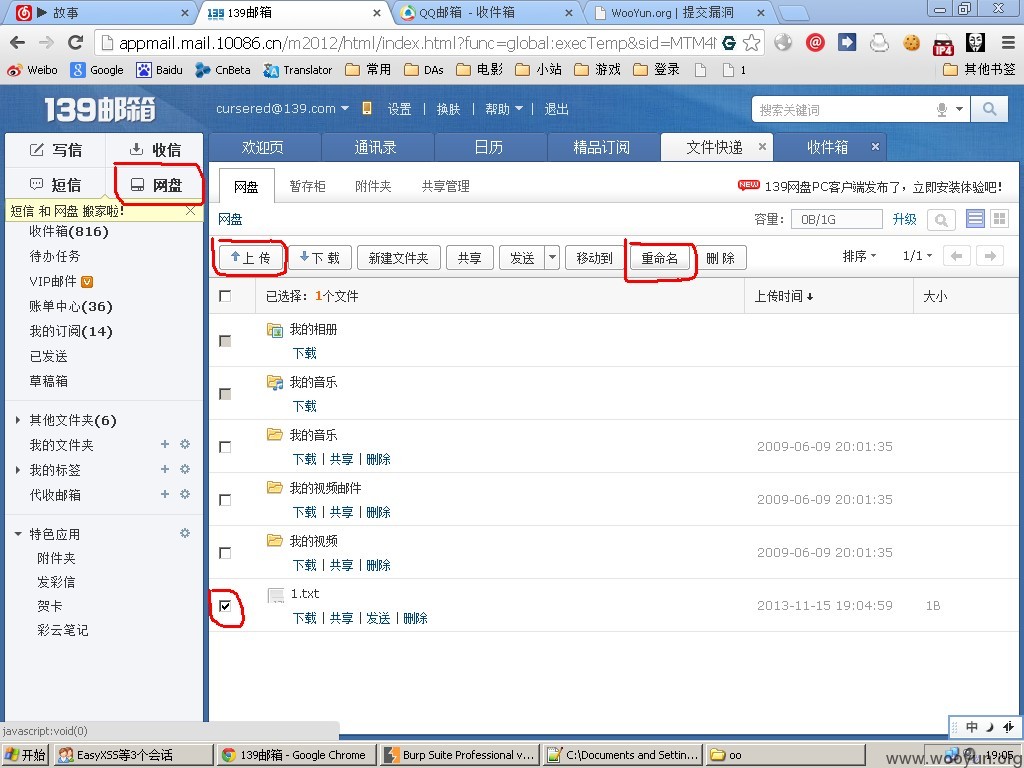Search files with the netdisk magnifier icon
The width and height of the screenshot is (1024, 768).
(x=941, y=220)
